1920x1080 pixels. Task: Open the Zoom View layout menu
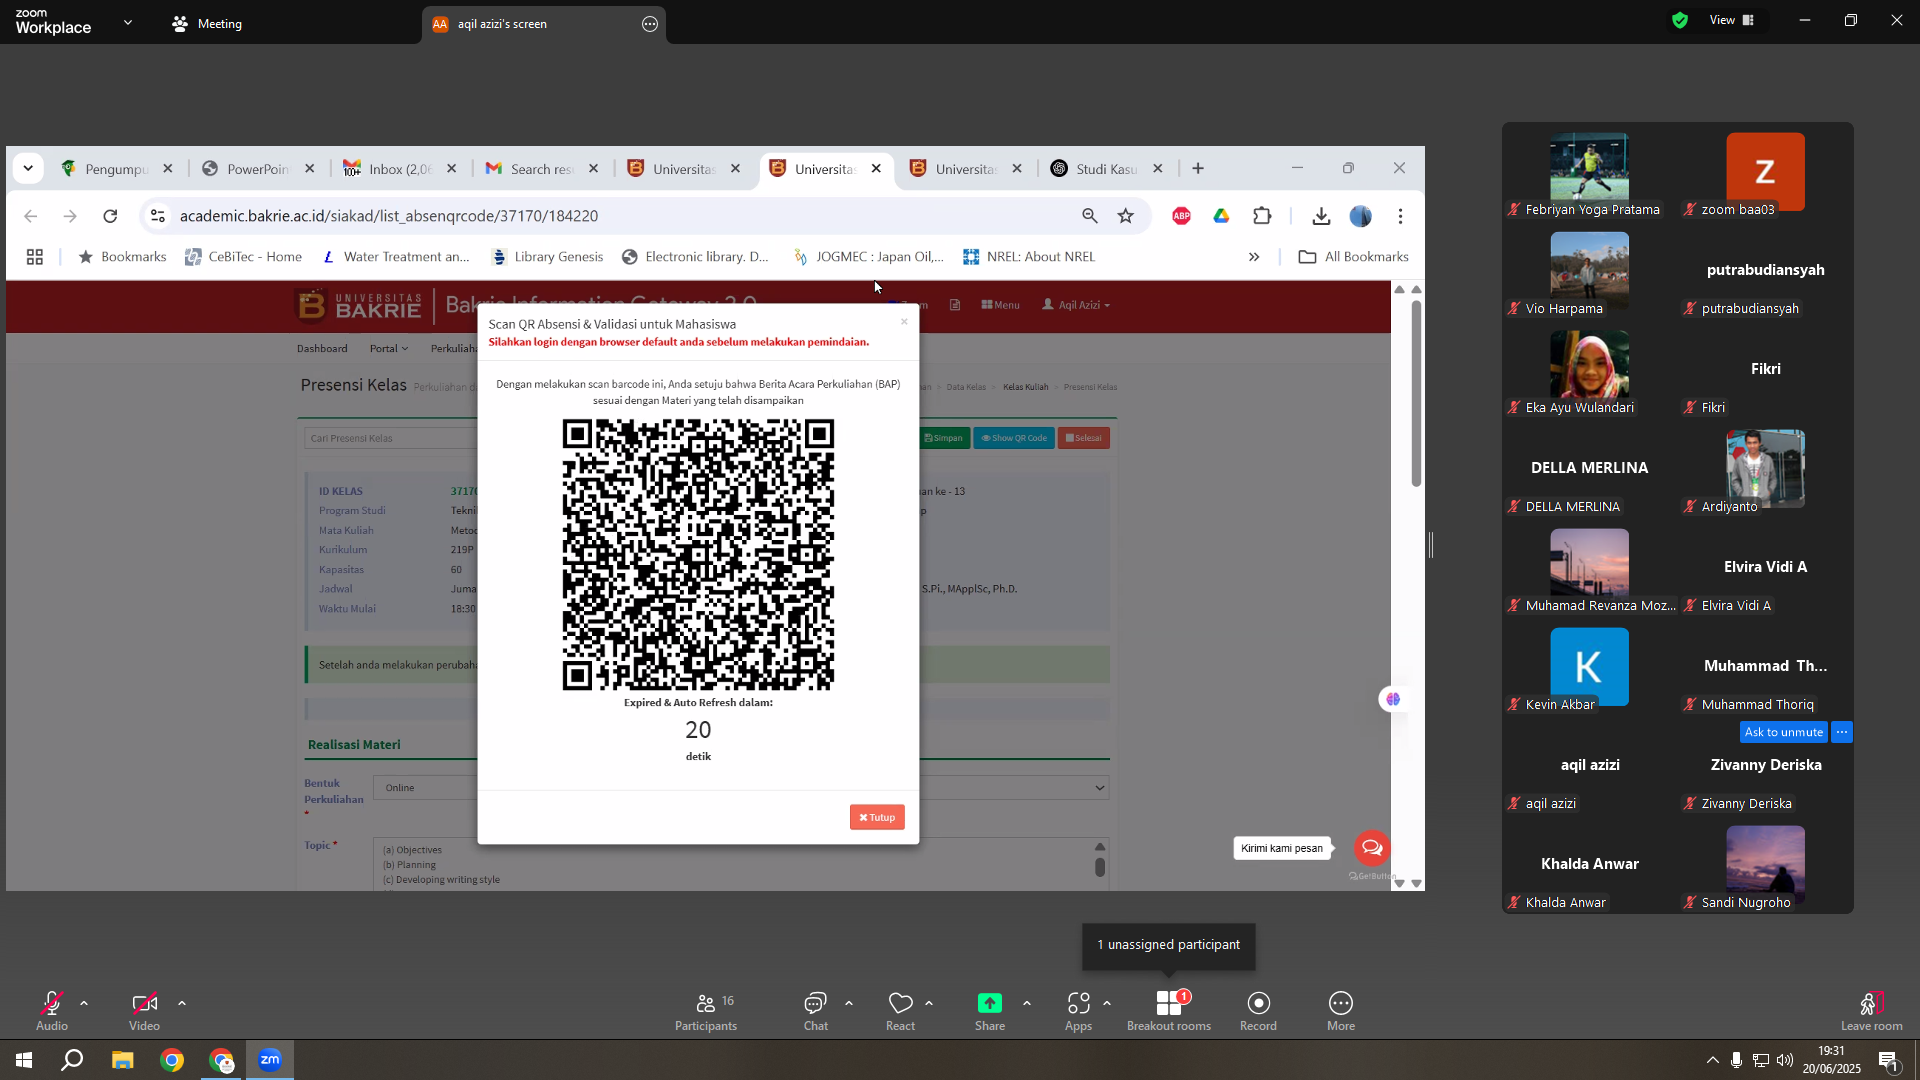(1733, 20)
